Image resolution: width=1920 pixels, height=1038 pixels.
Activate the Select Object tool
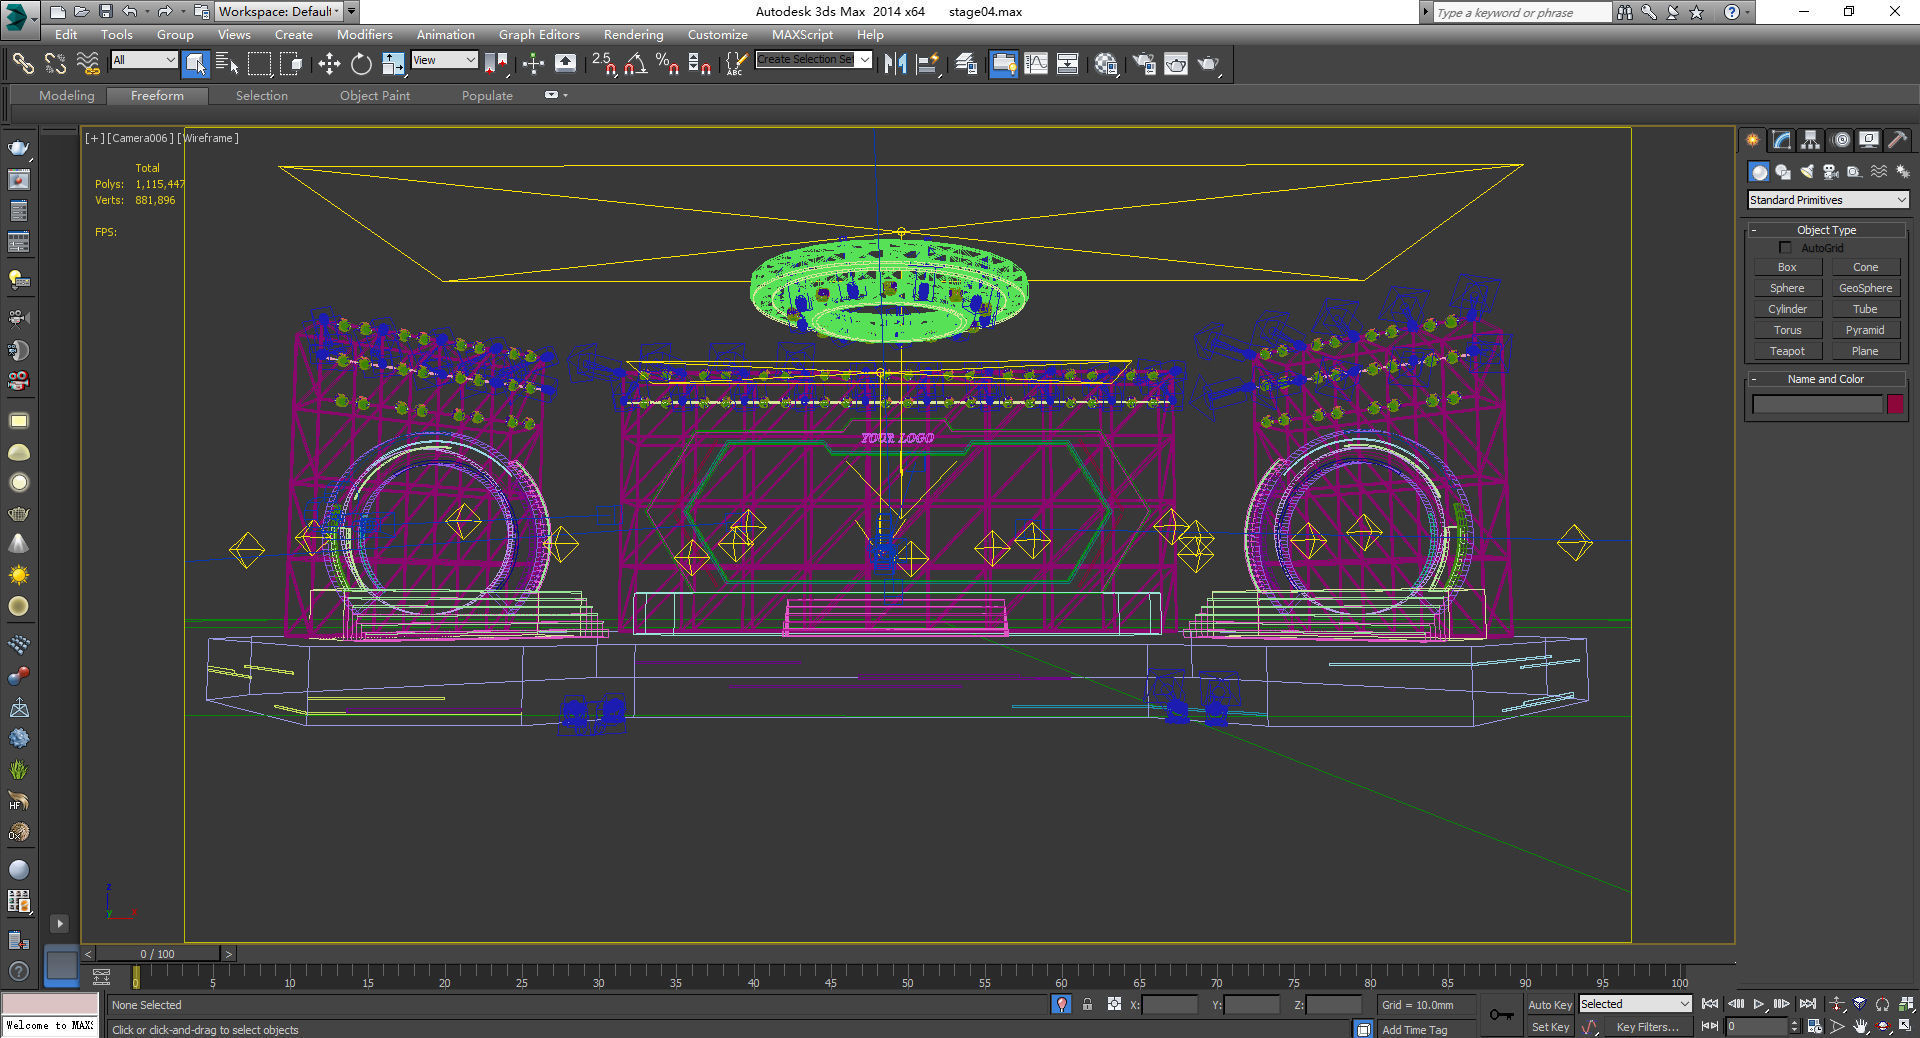[x=195, y=64]
